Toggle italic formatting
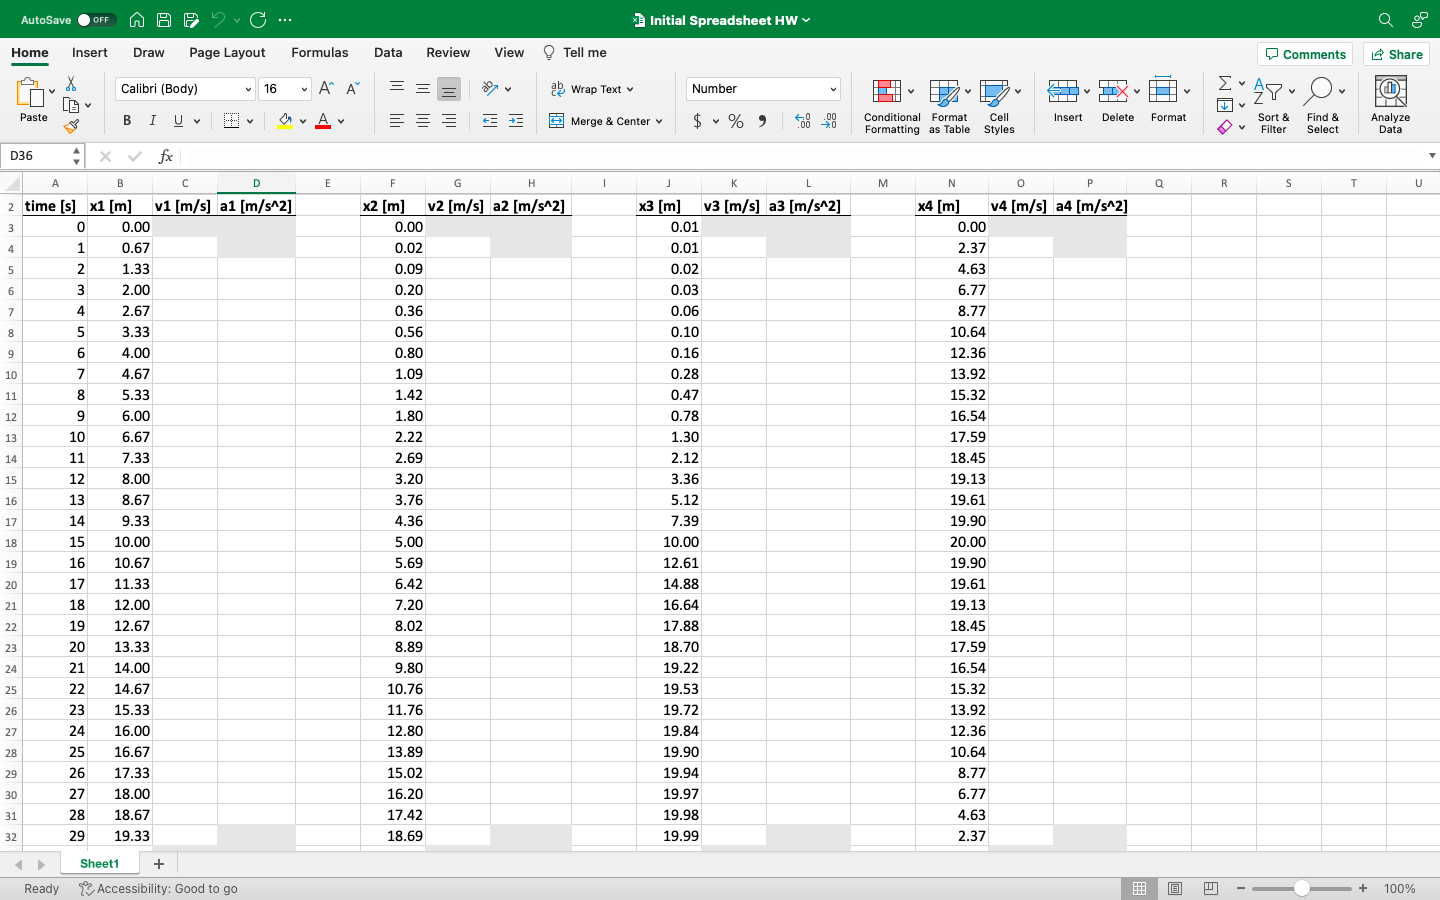The image size is (1440, 900). [151, 120]
